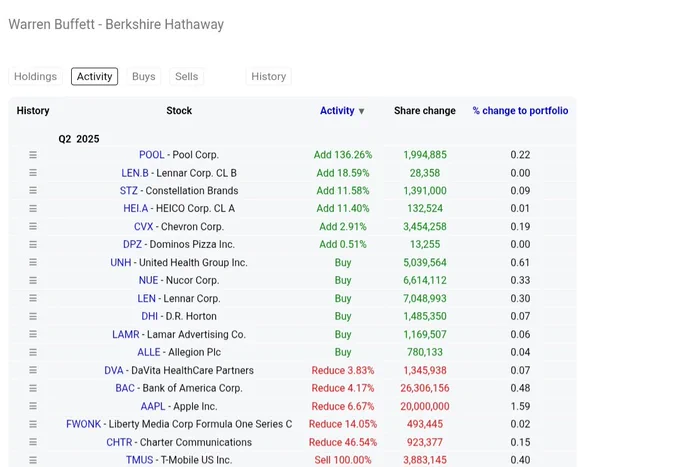The height and width of the screenshot is (467, 680).
Task: Click 'Reduce 6.67%' in Apple row
Action: pos(343,406)
